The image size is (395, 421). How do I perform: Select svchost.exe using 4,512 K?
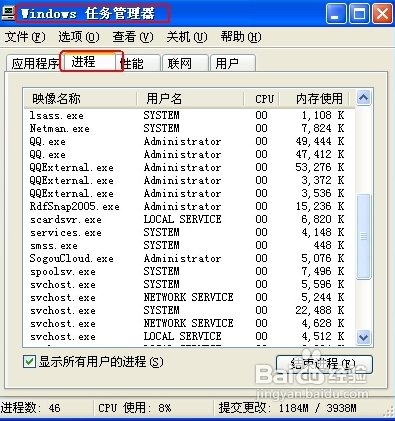point(189,336)
